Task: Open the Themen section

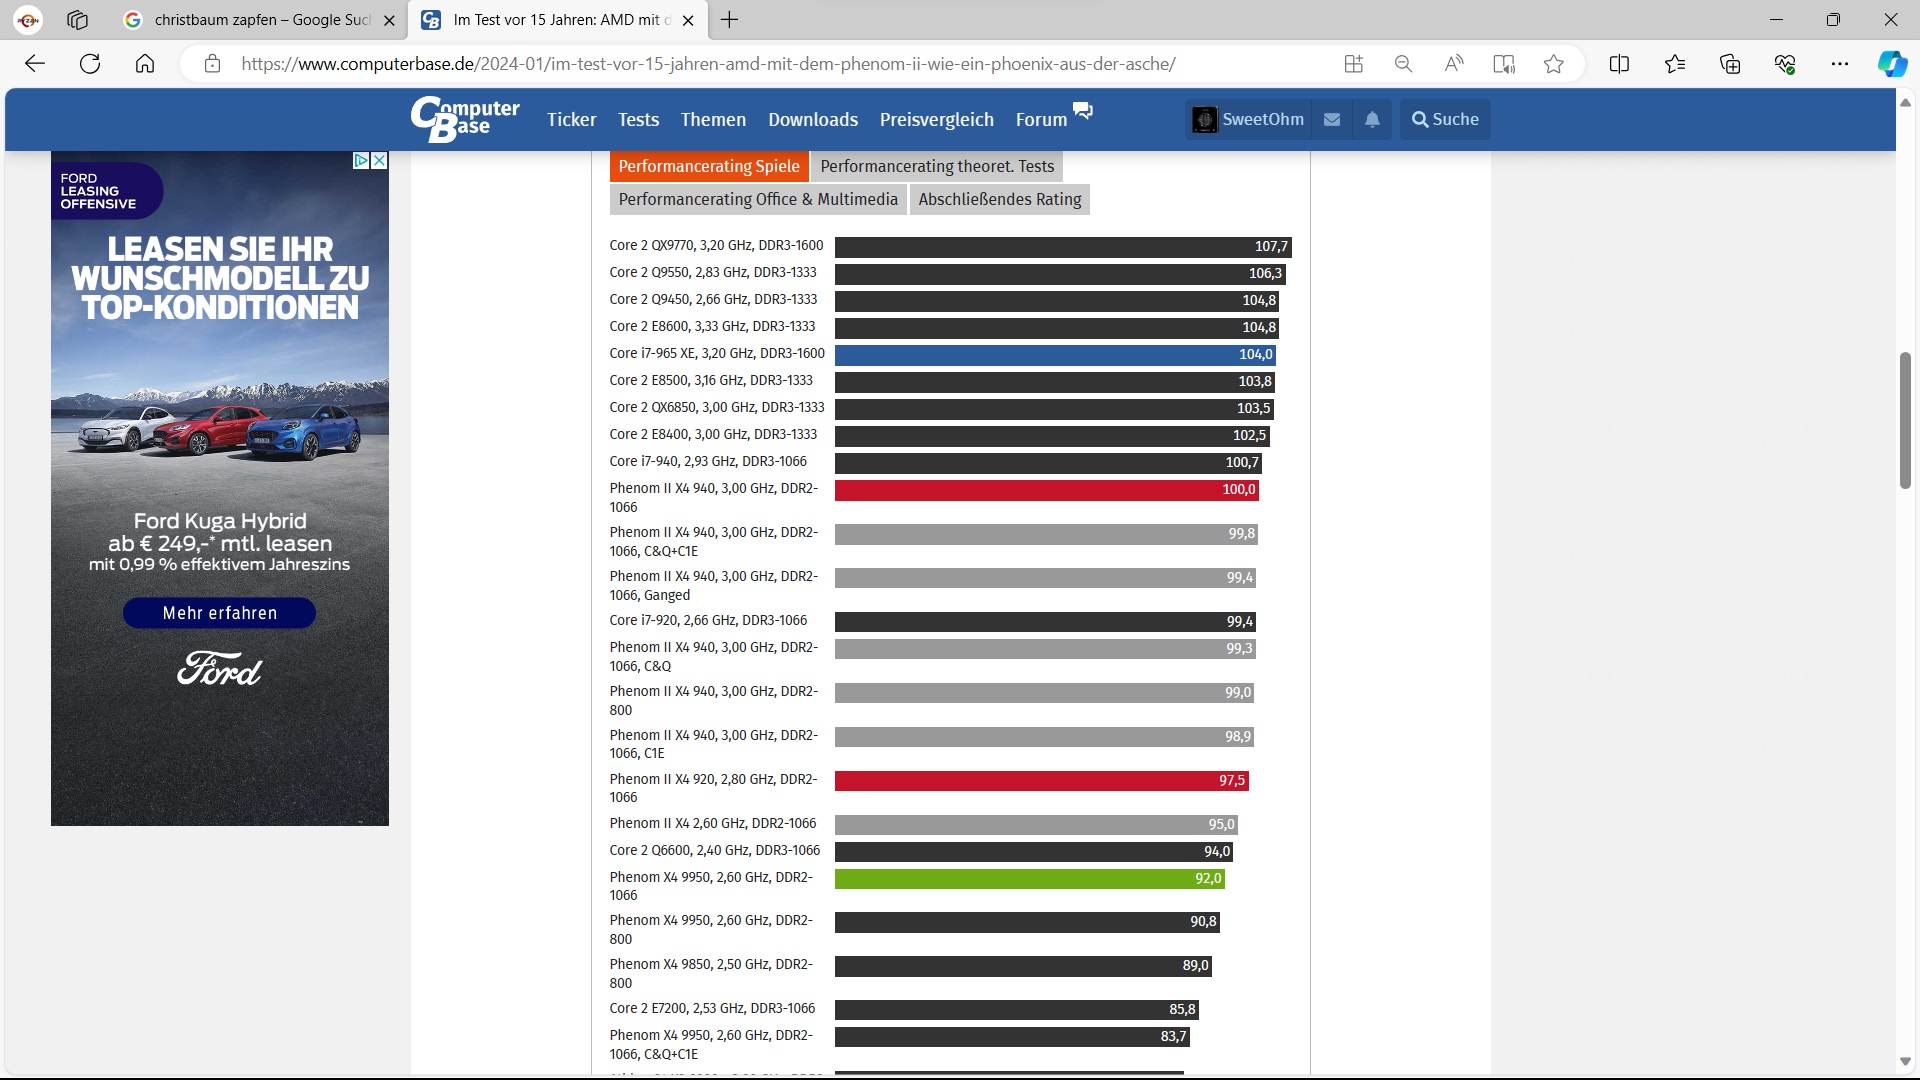Action: [x=713, y=119]
